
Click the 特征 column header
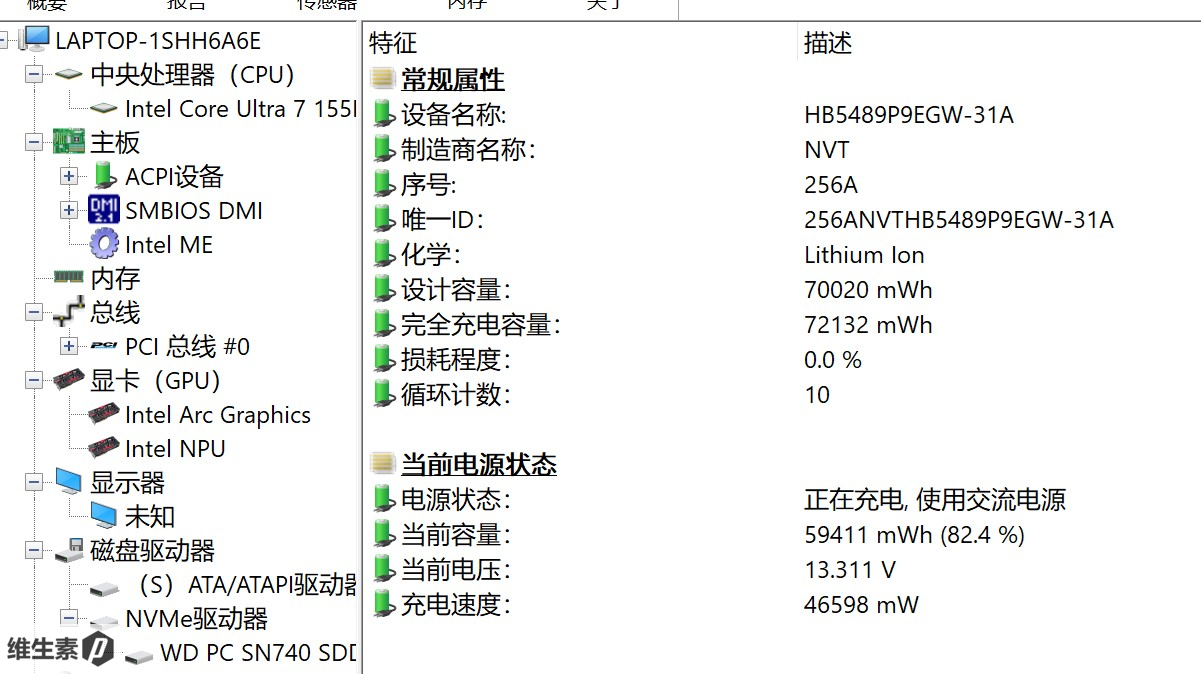[393, 43]
